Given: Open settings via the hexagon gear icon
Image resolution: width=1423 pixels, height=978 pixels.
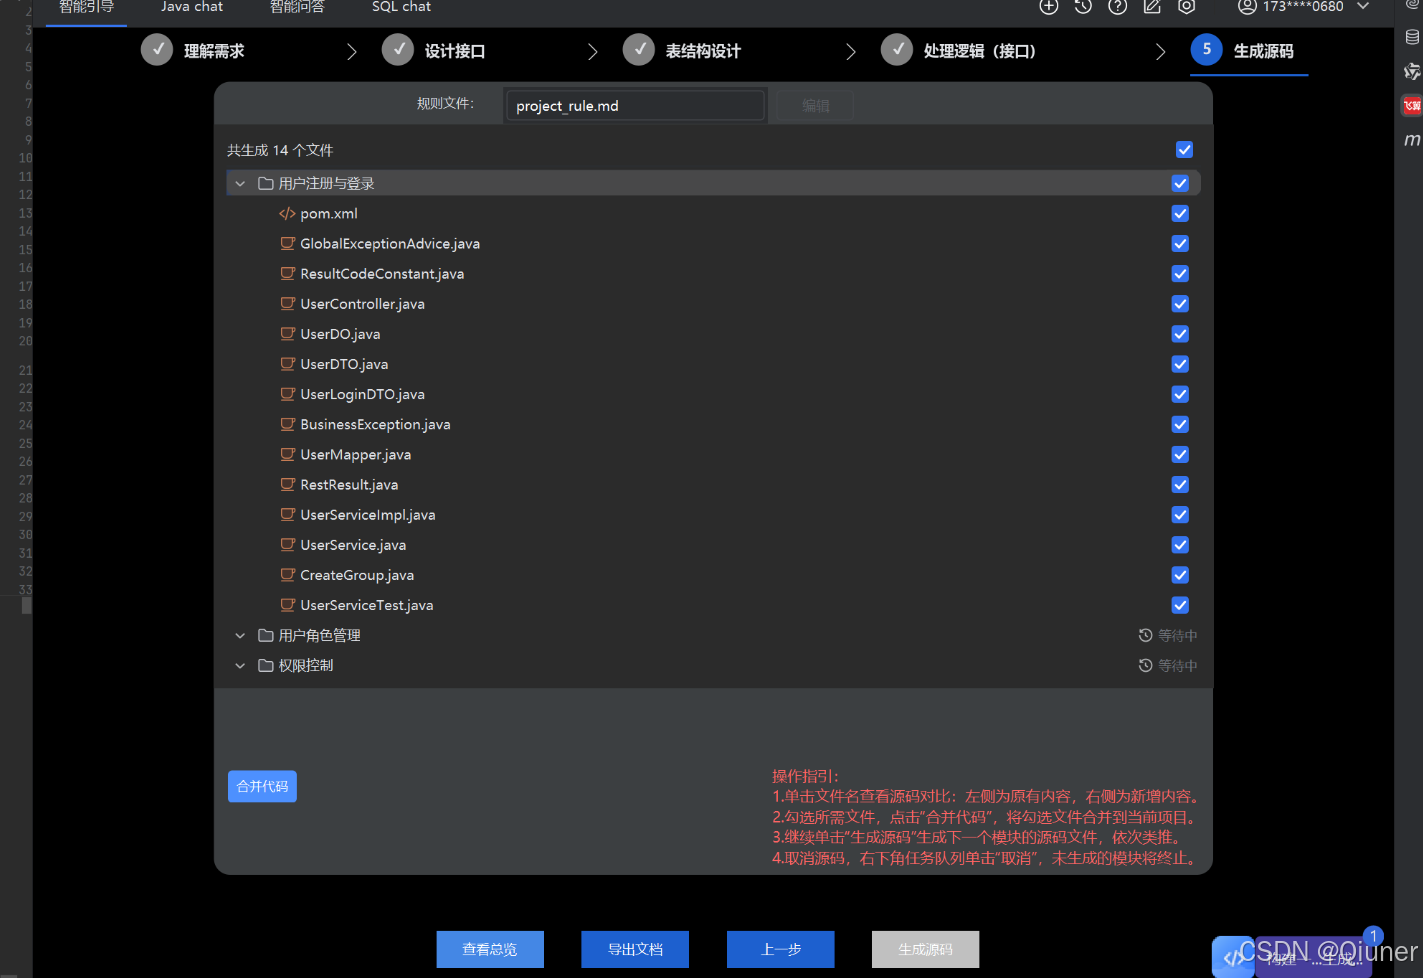Looking at the screenshot, I should pyautogui.click(x=1186, y=7).
